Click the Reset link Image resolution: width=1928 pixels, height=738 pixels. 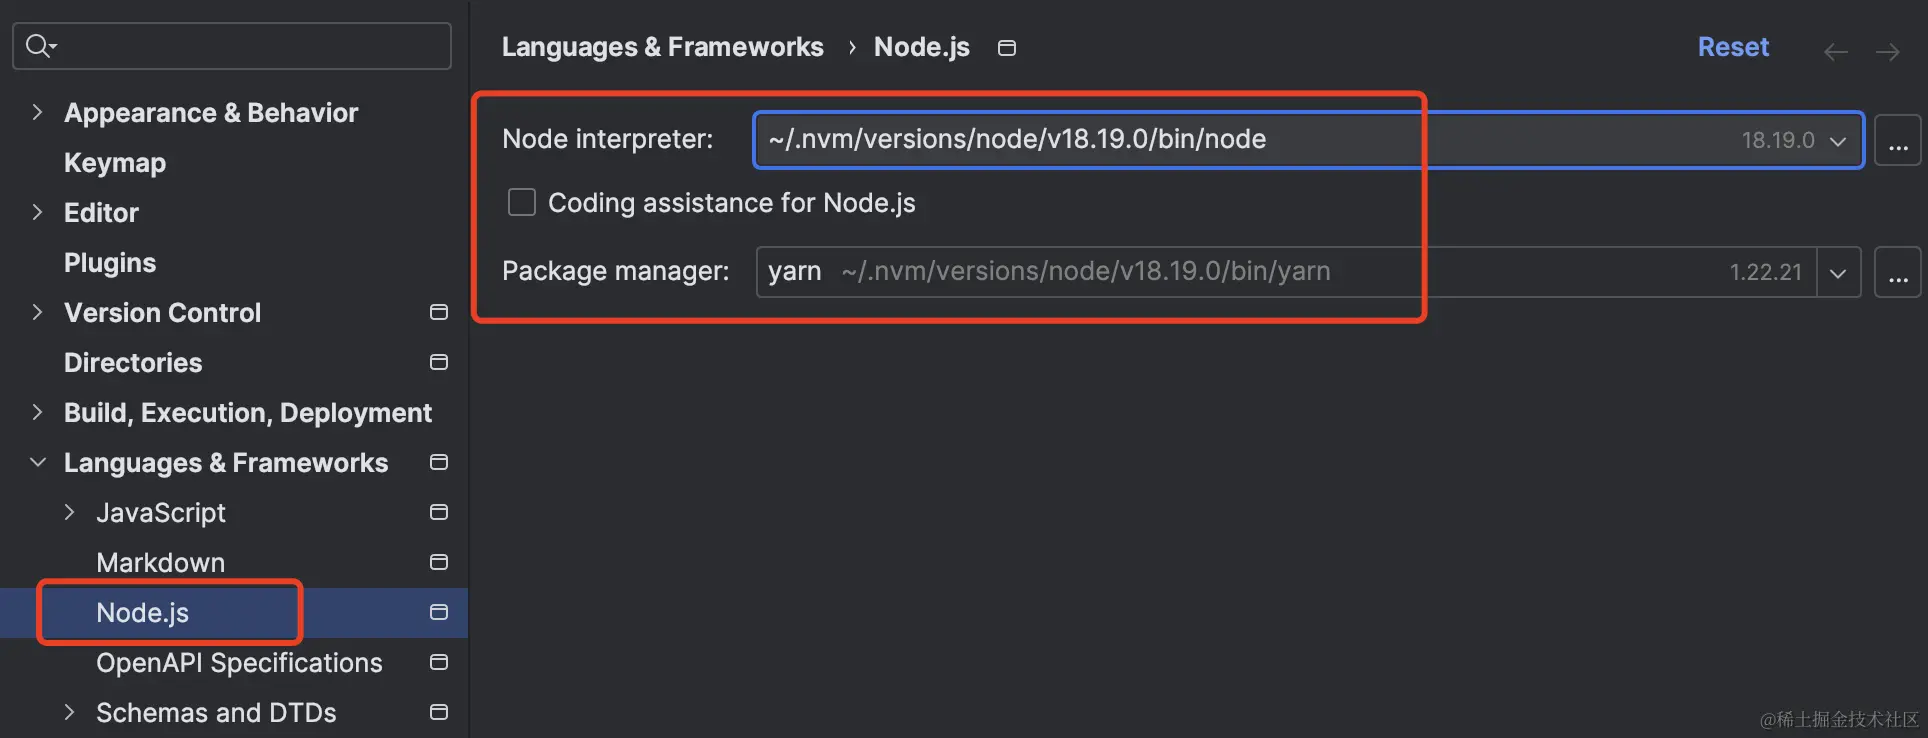[x=1733, y=47]
